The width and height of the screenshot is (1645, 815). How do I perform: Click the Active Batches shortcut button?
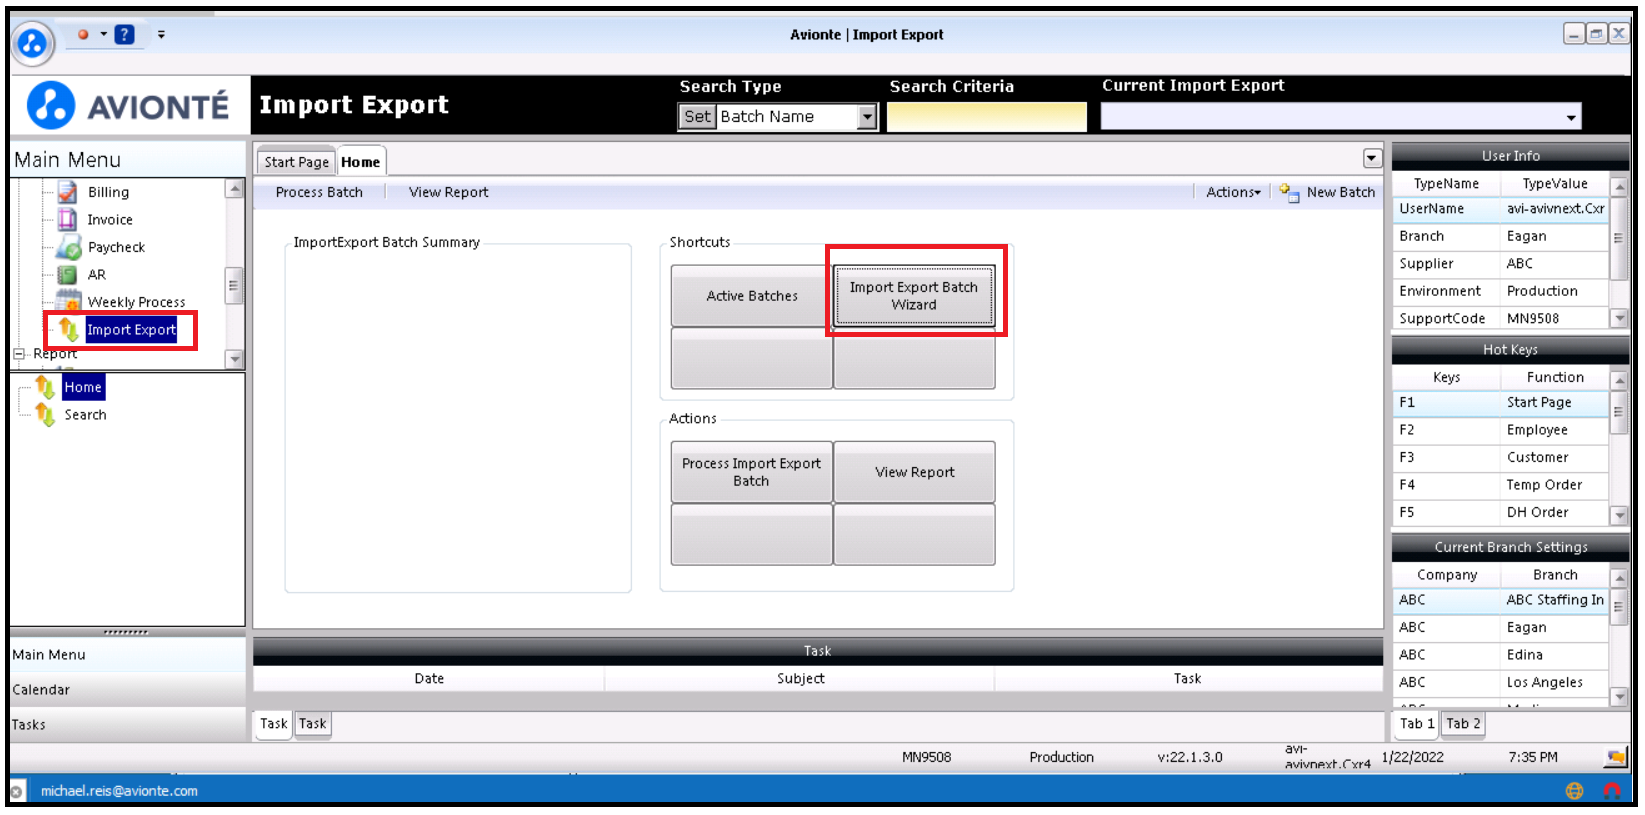click(x=752, y=296)
